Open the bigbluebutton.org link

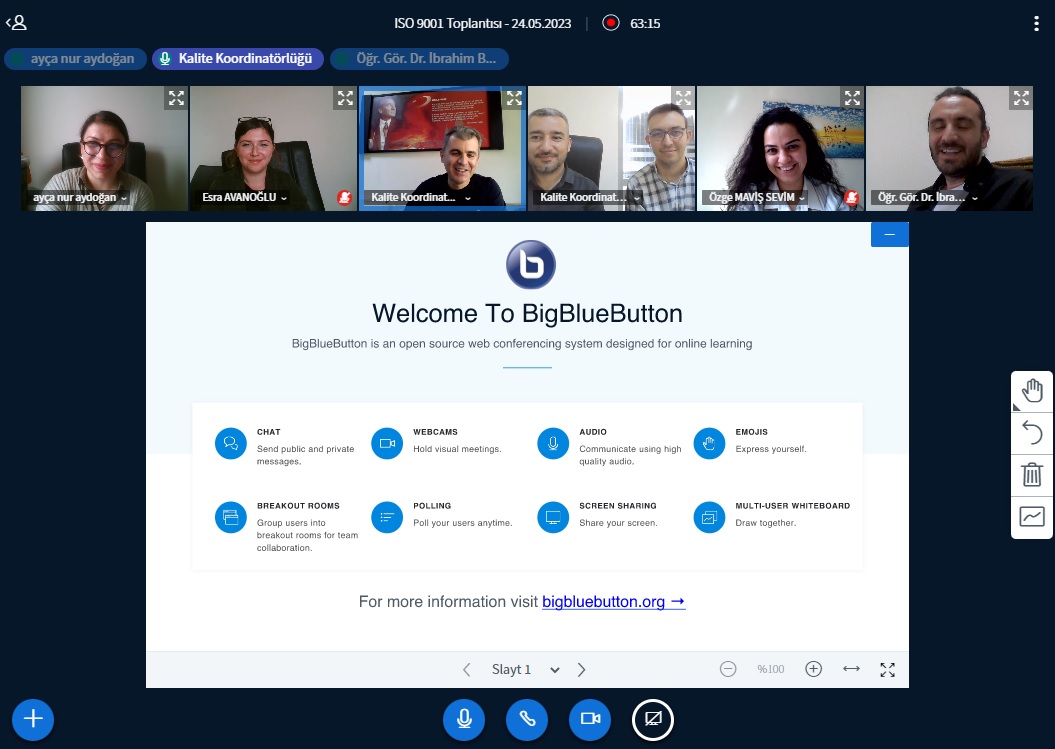614,602
